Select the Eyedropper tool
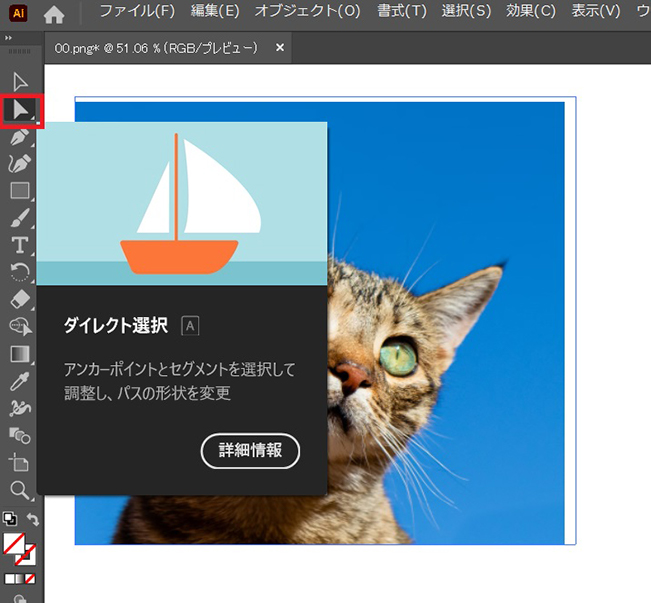This screenshot has height=603, width=651. tap(20, 381)
